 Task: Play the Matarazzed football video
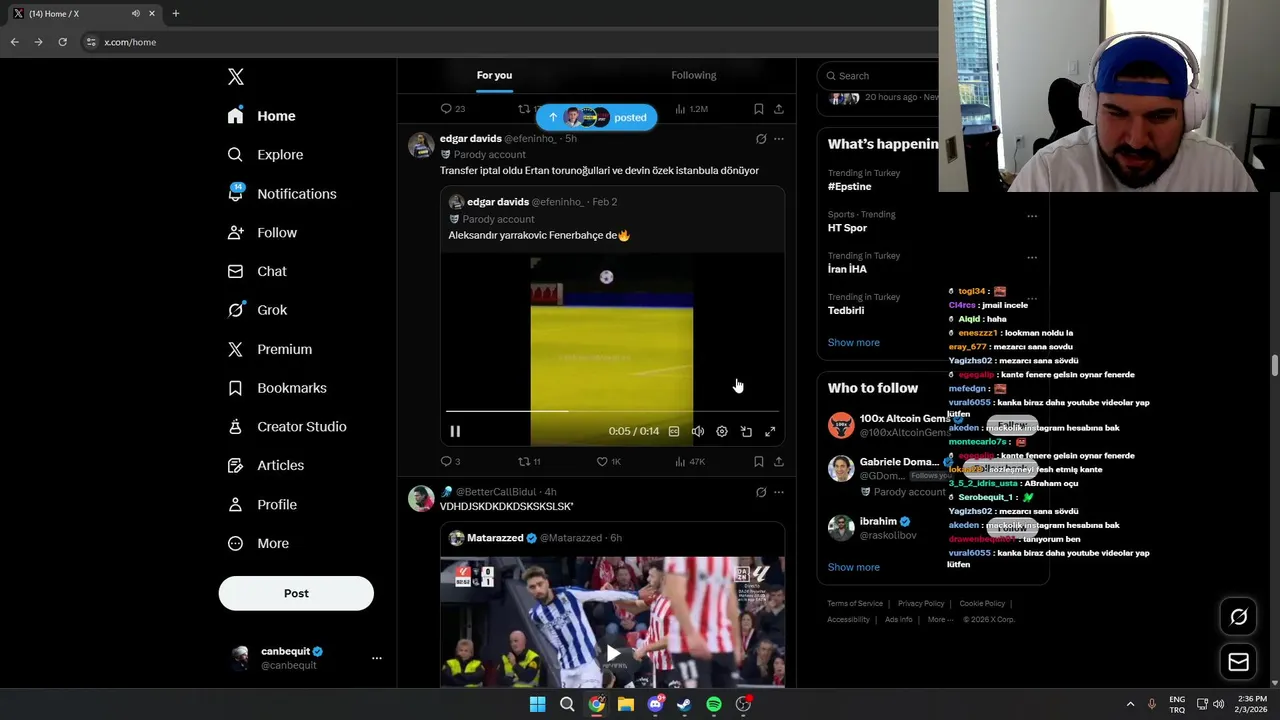[x=613, y=654]
